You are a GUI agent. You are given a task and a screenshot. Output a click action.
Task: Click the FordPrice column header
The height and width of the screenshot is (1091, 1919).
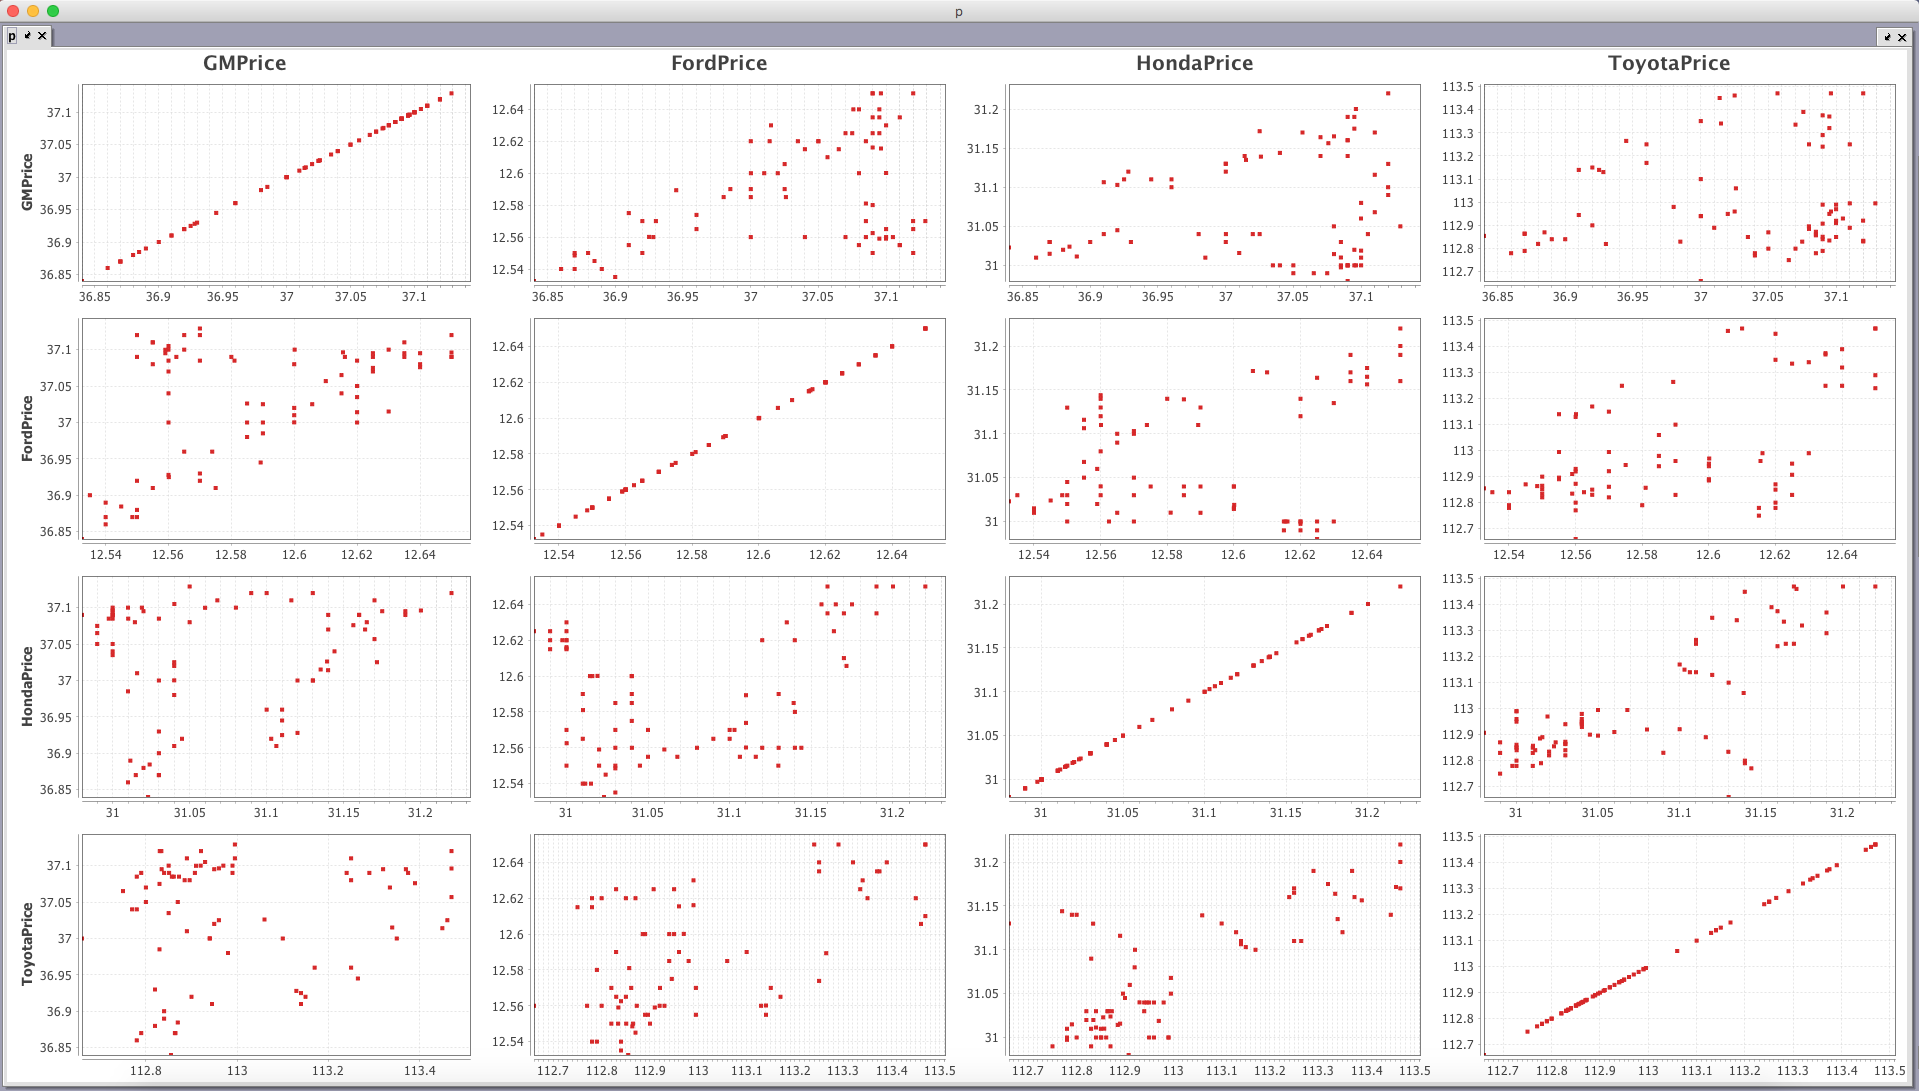[x=719, y=63]
